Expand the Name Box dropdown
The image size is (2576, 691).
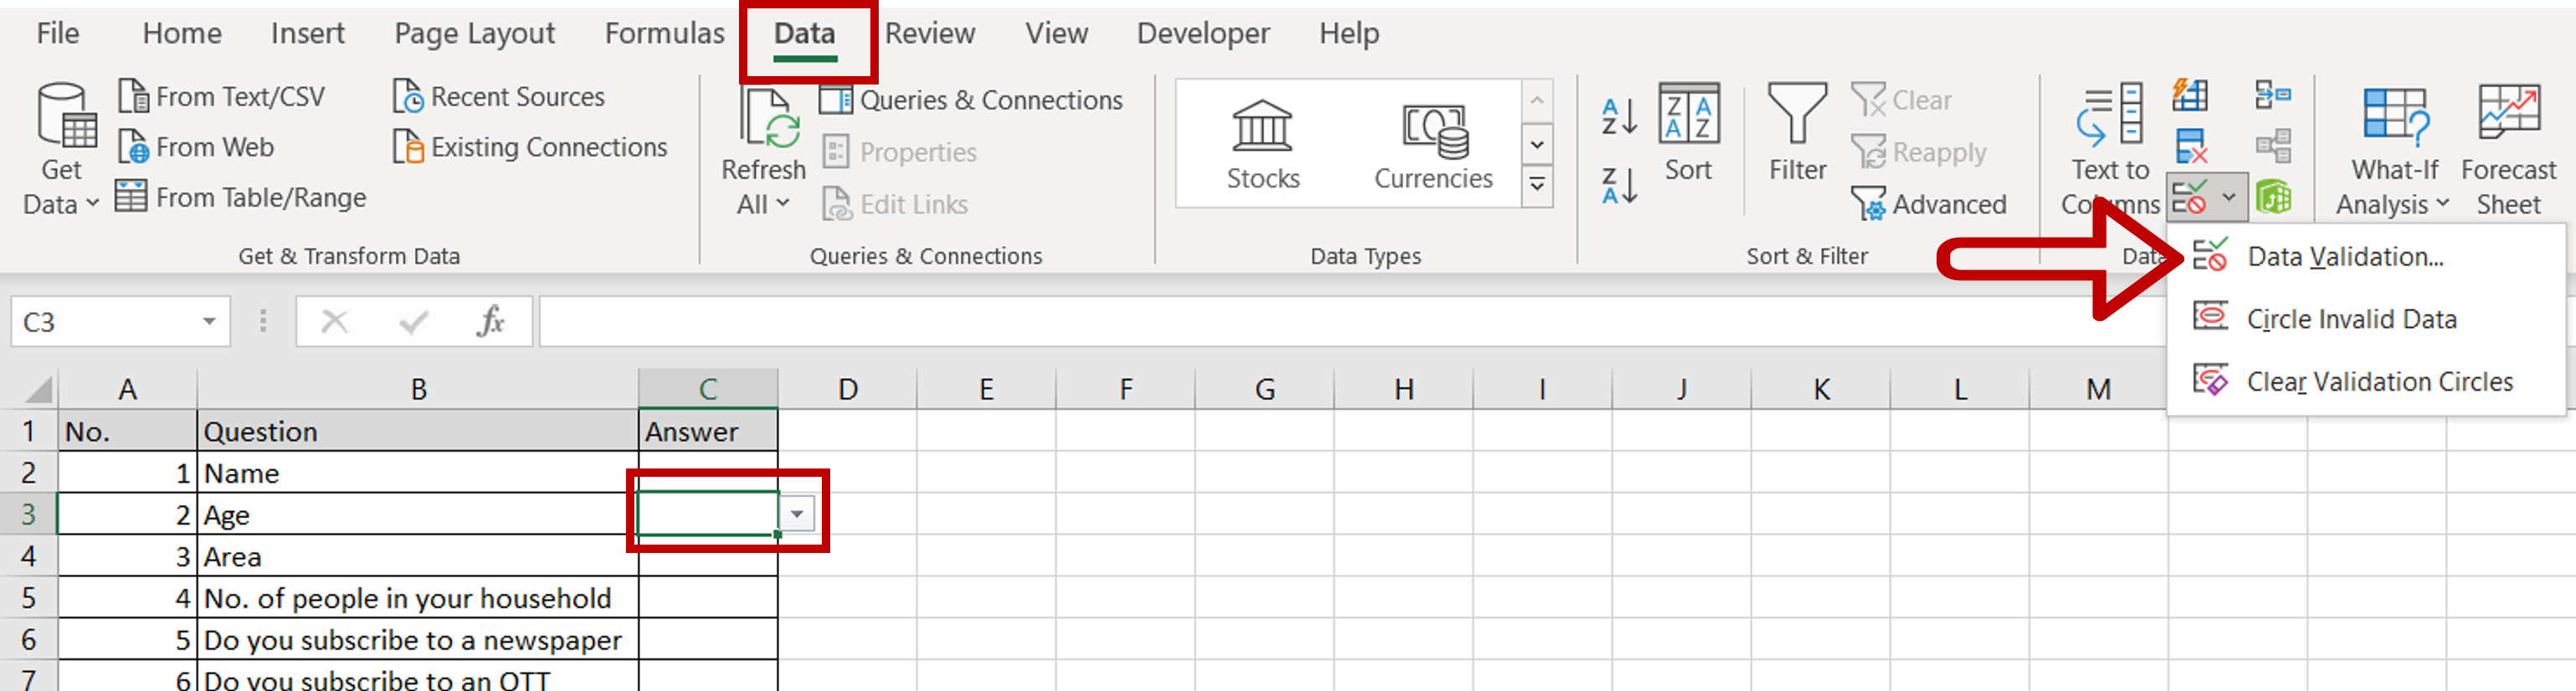[x=209, y=321]
